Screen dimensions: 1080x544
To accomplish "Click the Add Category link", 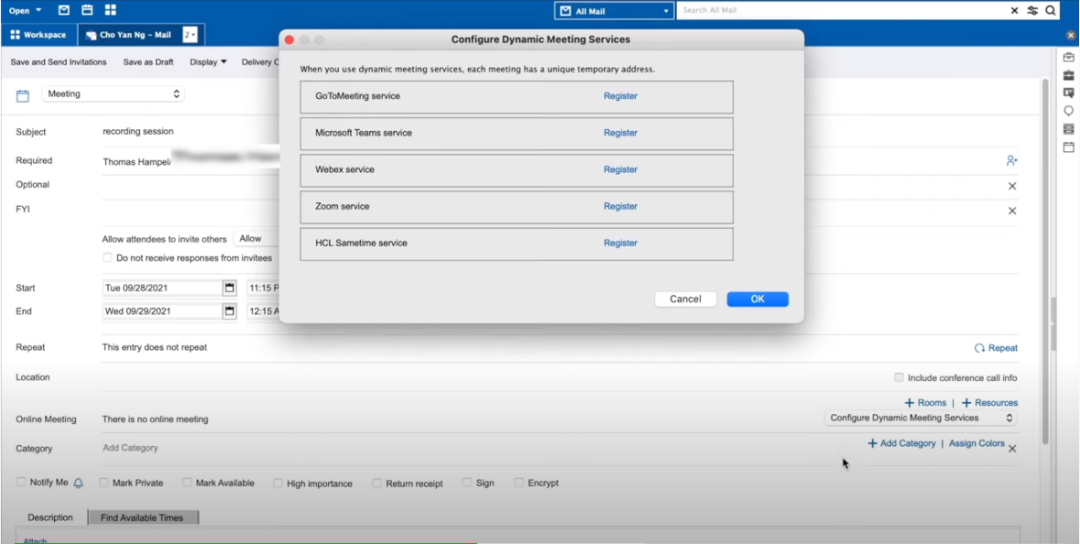I will pyautogui.click(x=902, y=443).
